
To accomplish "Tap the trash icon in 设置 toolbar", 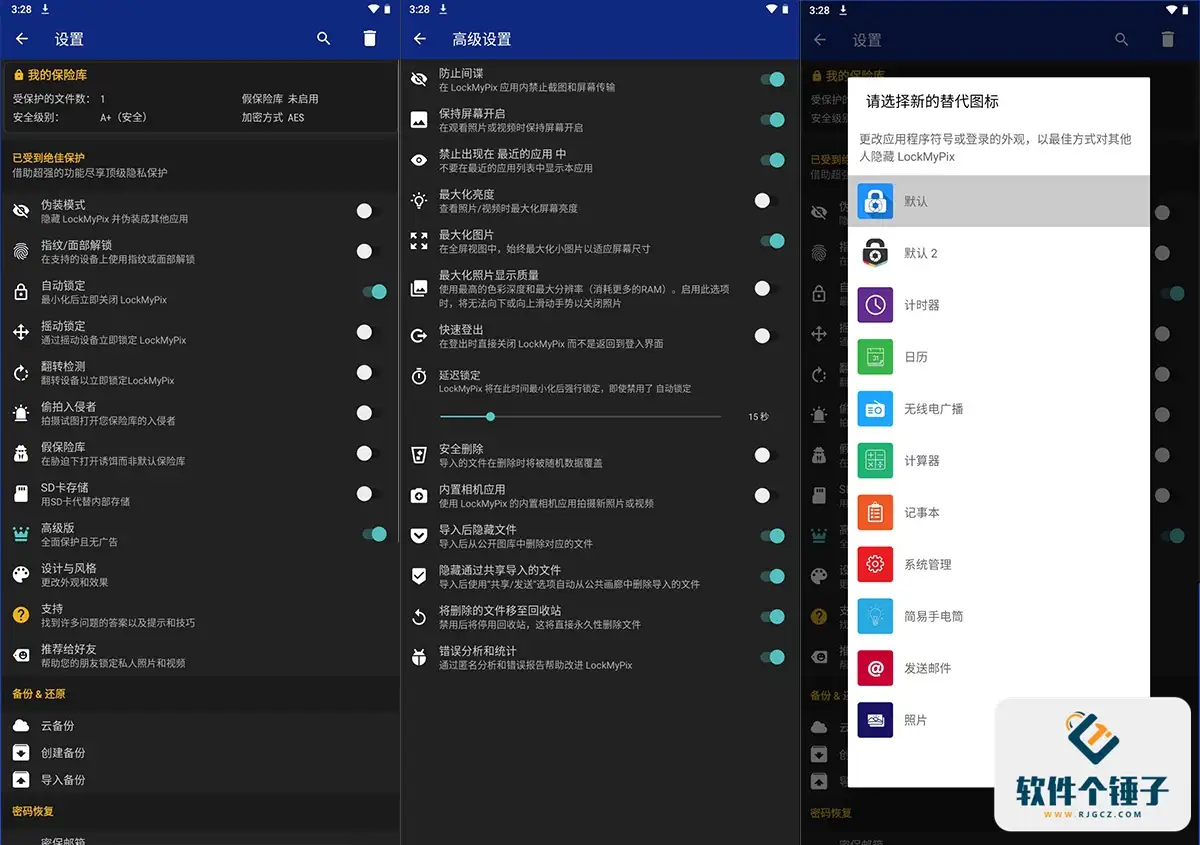I will (x=370, y=39).
